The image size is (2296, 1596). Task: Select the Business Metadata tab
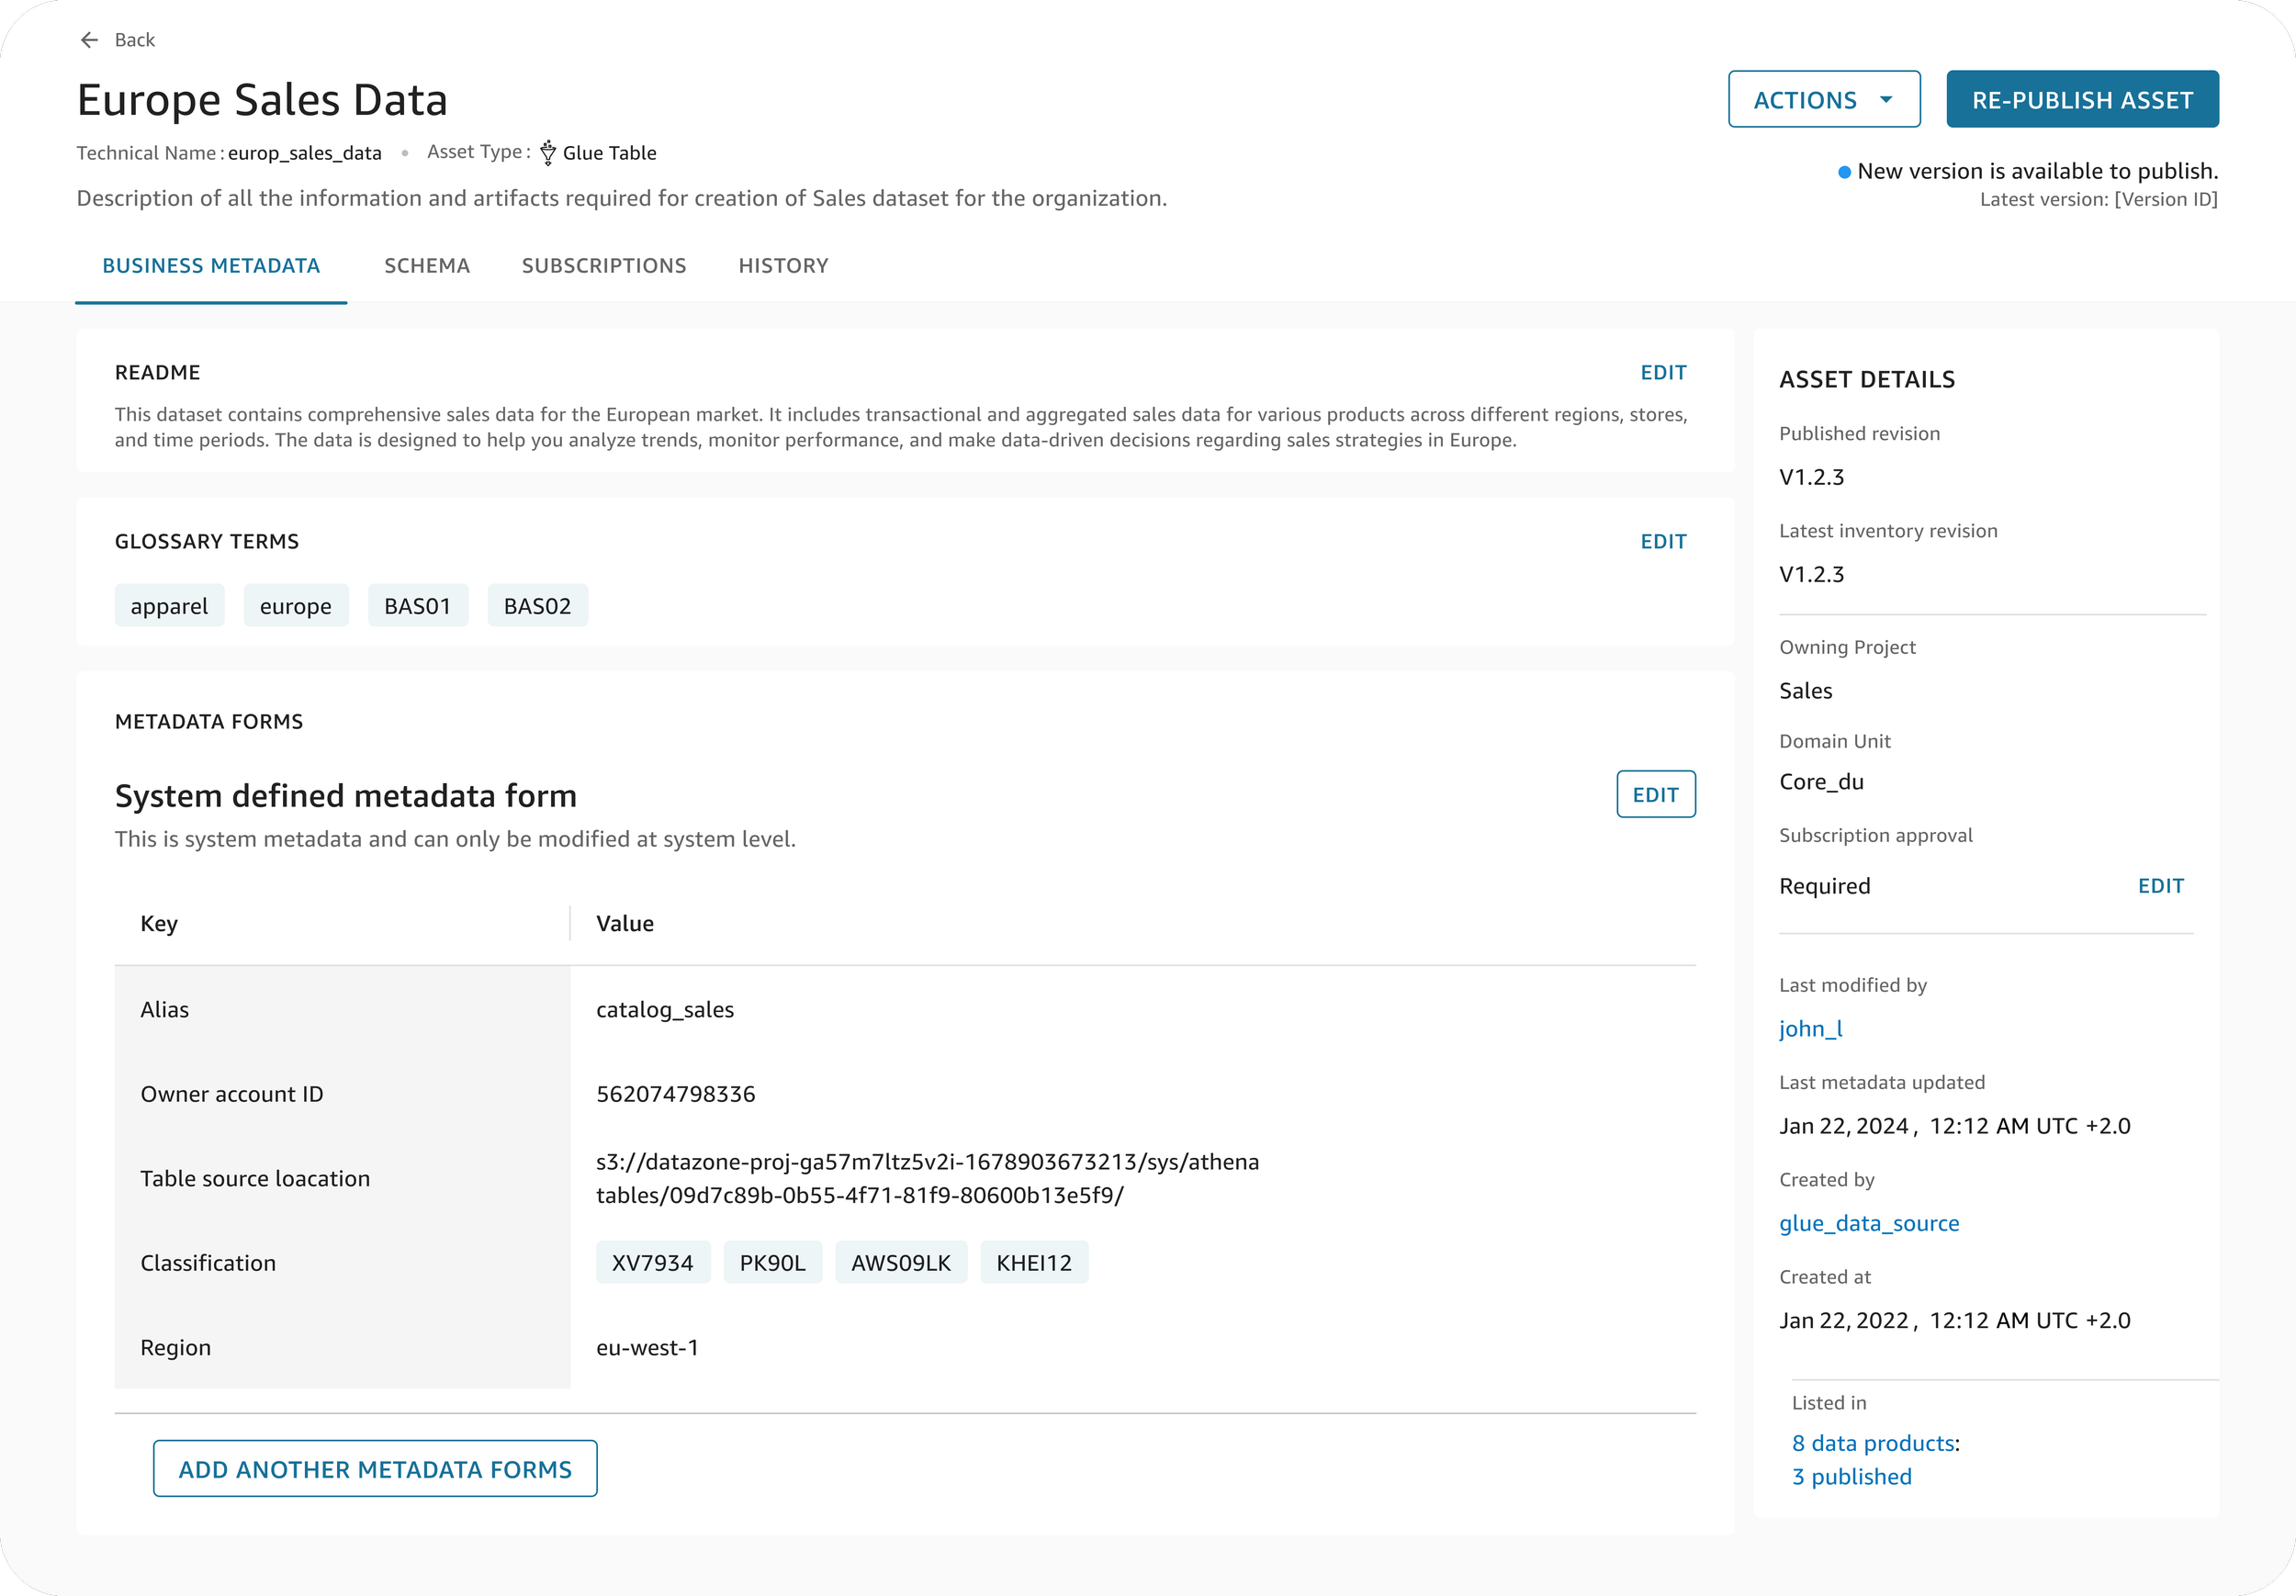(211, 266)
